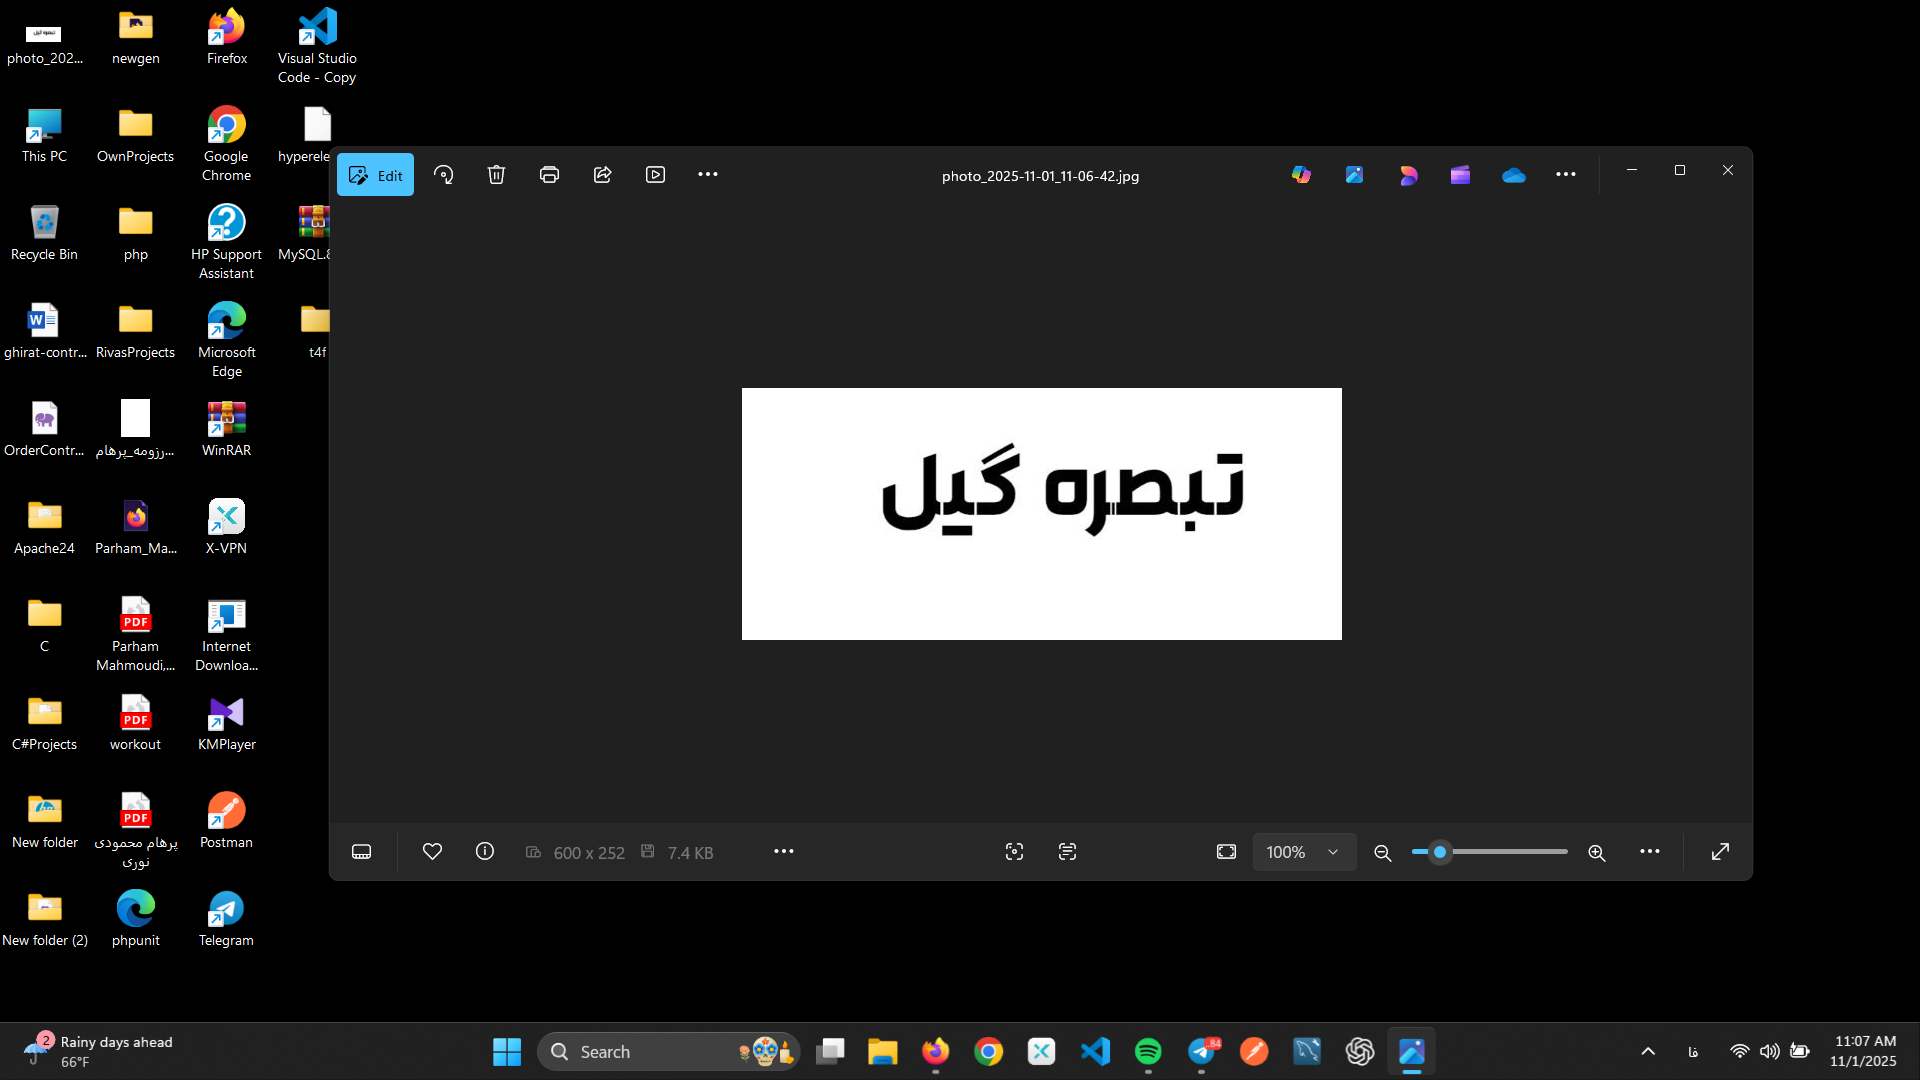This screenshot has width=1920, height=1080.
Task: Toggle favorite with the heart icon
Action: pyautogui.click(x=432, y=851)
